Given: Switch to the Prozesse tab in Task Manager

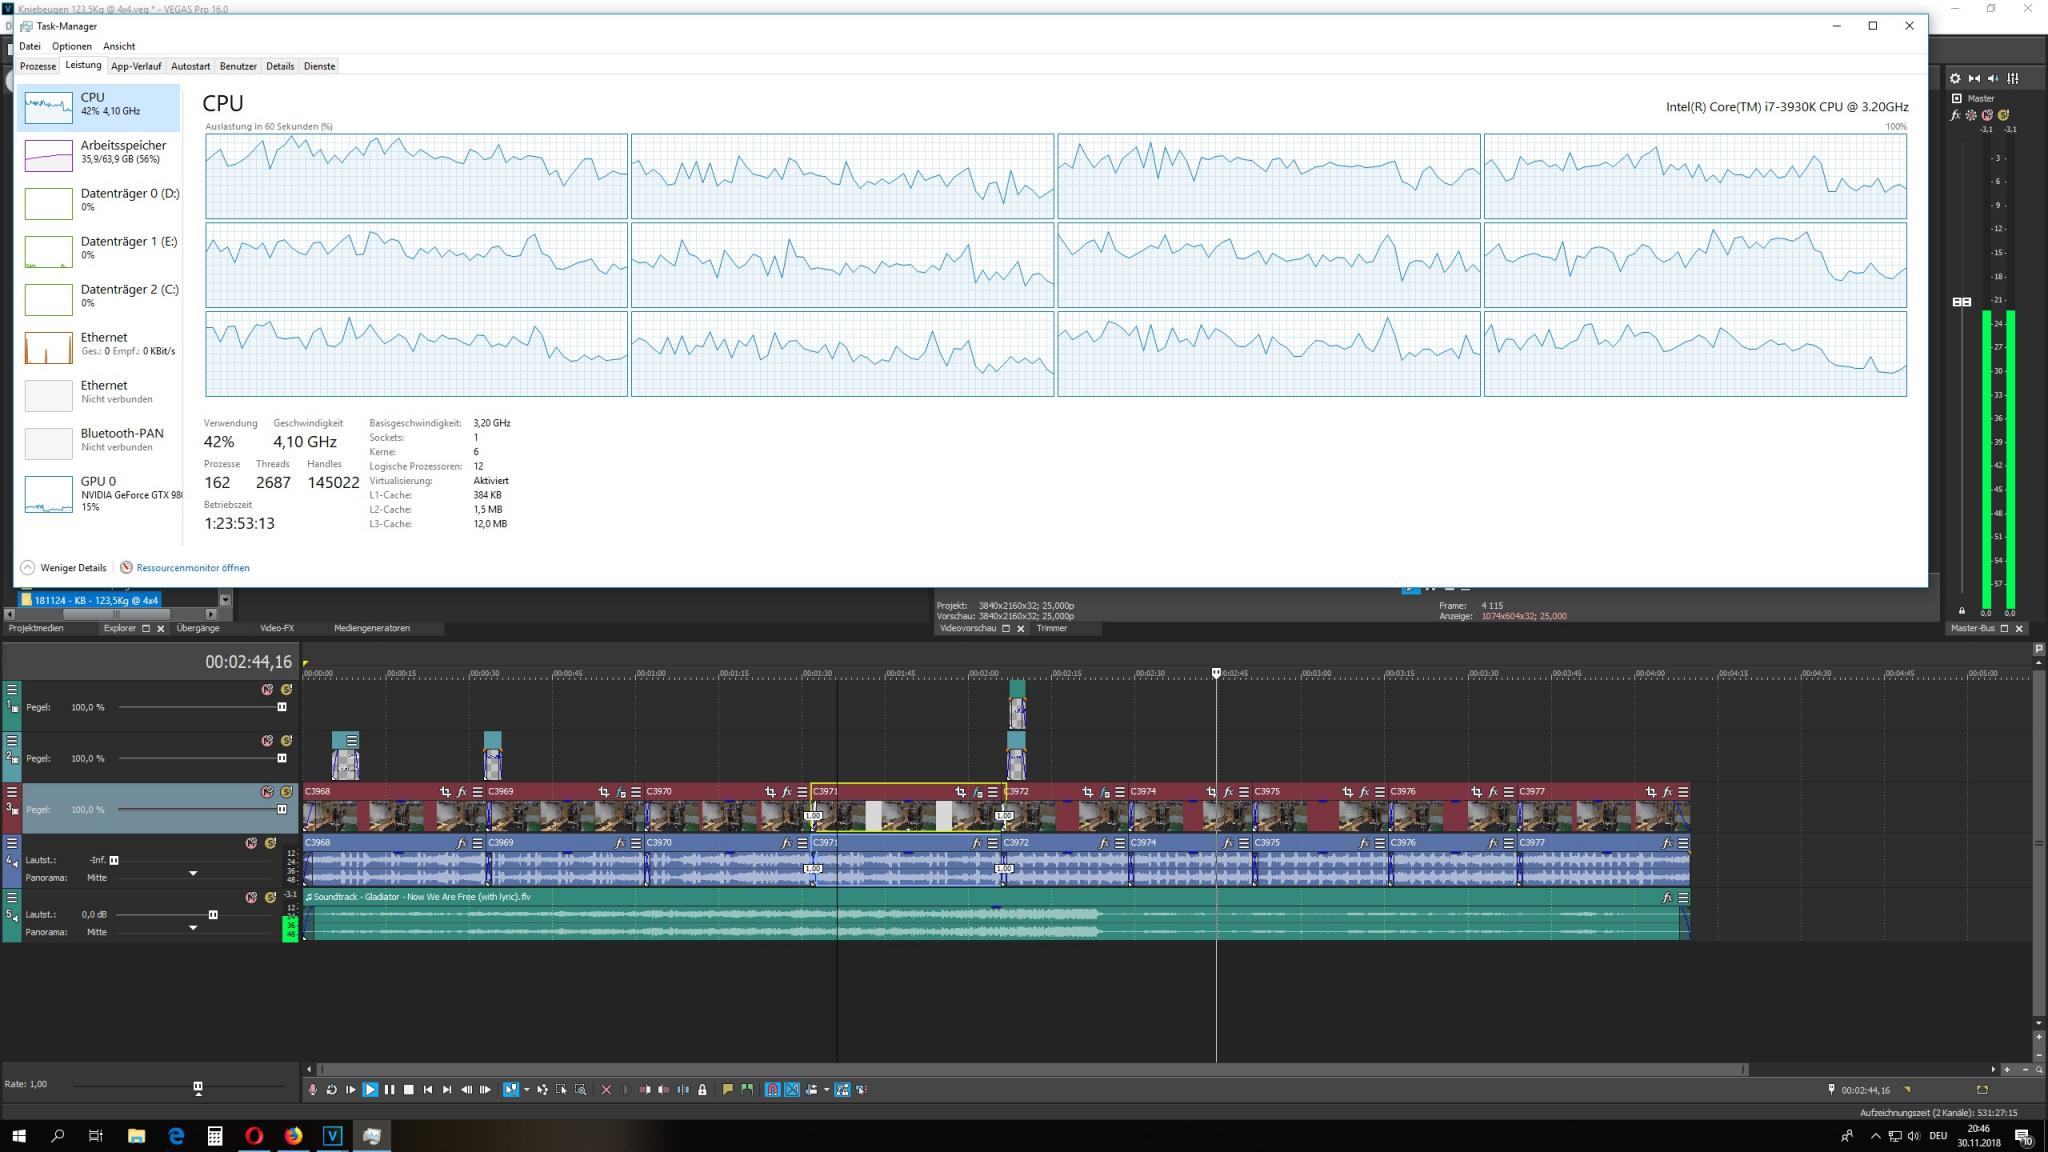Looking at the screenshot, I should (38, 66).
